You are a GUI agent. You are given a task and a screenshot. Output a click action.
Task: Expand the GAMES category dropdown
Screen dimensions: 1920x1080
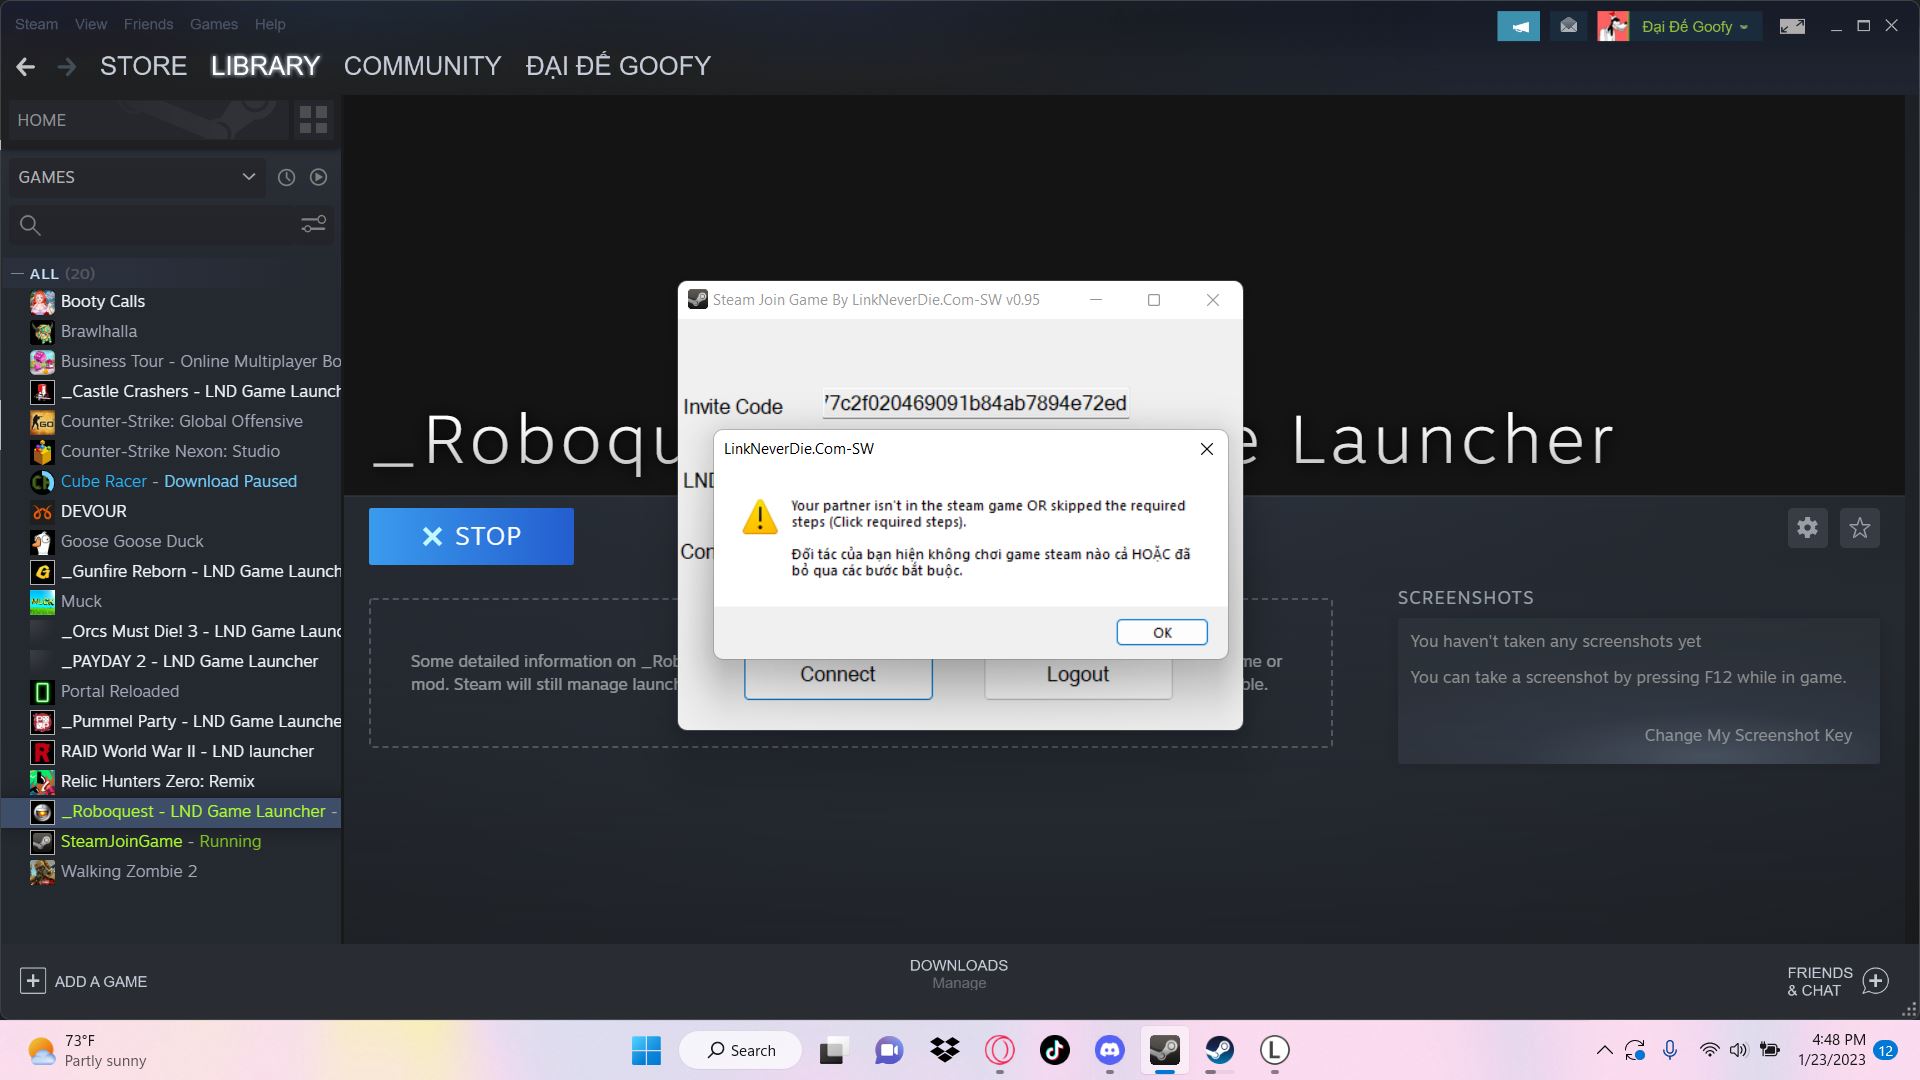click(x=137, y=177)
